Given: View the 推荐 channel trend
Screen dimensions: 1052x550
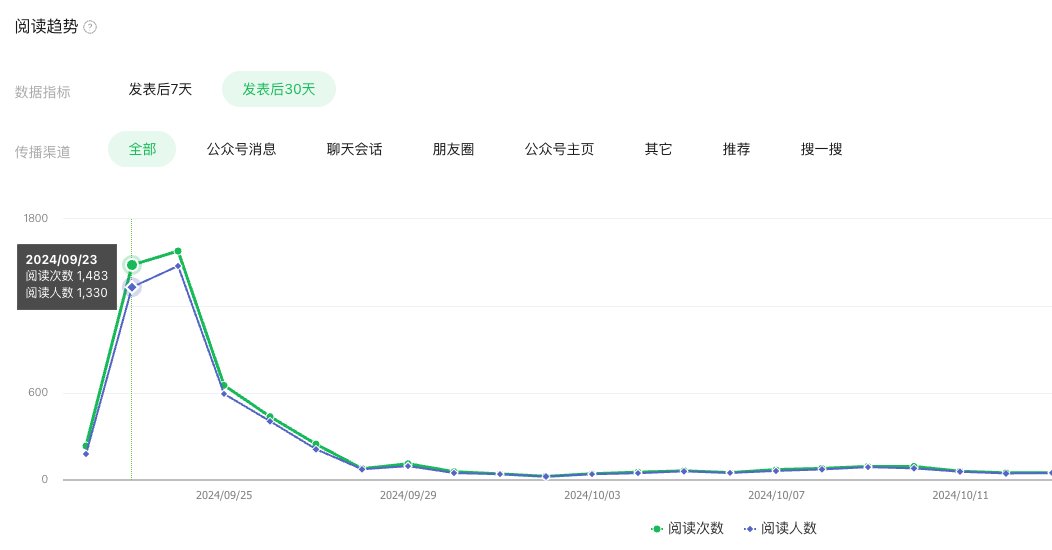Looking at the screenshot, I should click(x=736, y=149).
